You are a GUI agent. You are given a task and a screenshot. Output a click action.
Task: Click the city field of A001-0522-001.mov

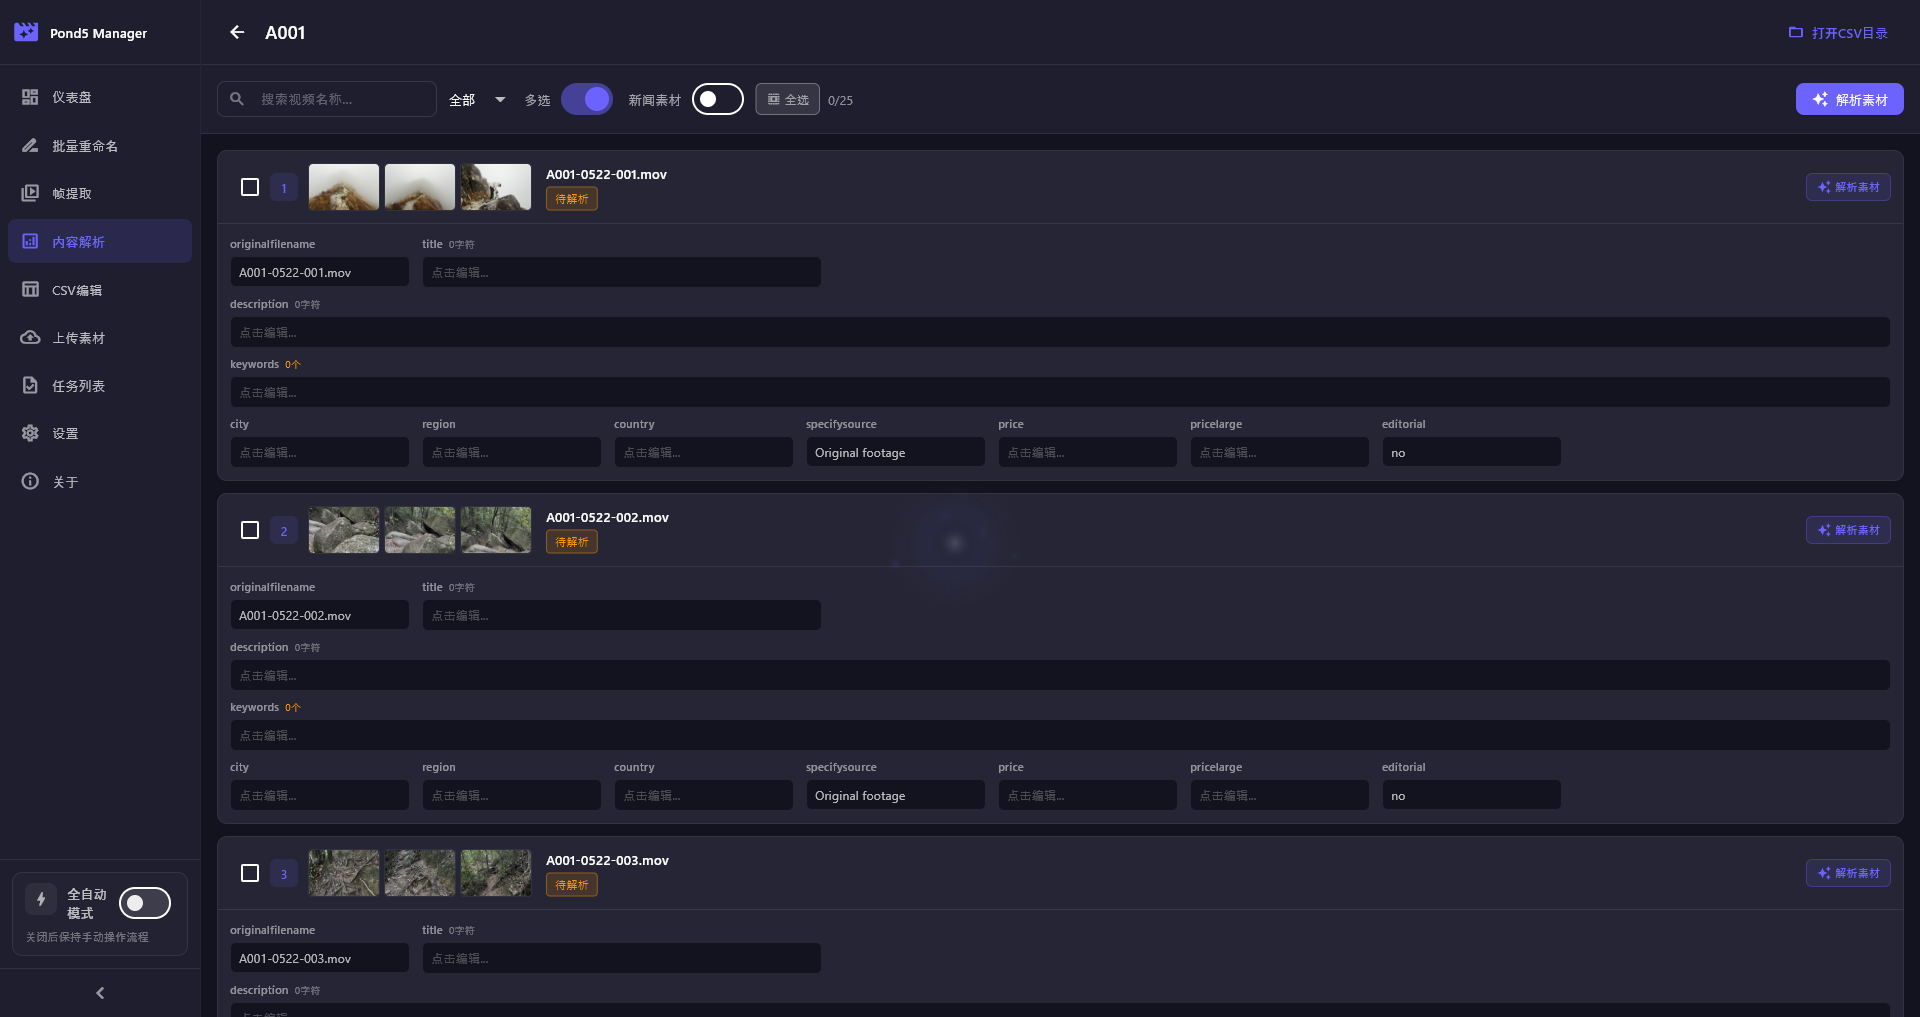(319, 452)
